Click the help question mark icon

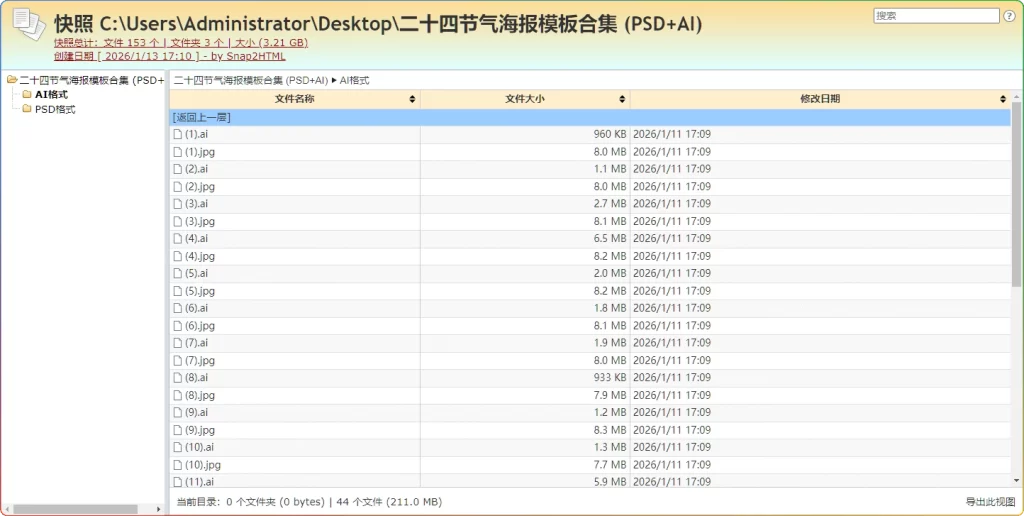(1010, 16)
